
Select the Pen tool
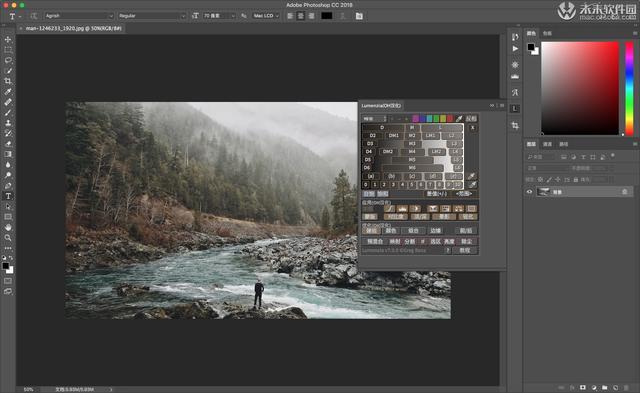coord(8,186)
